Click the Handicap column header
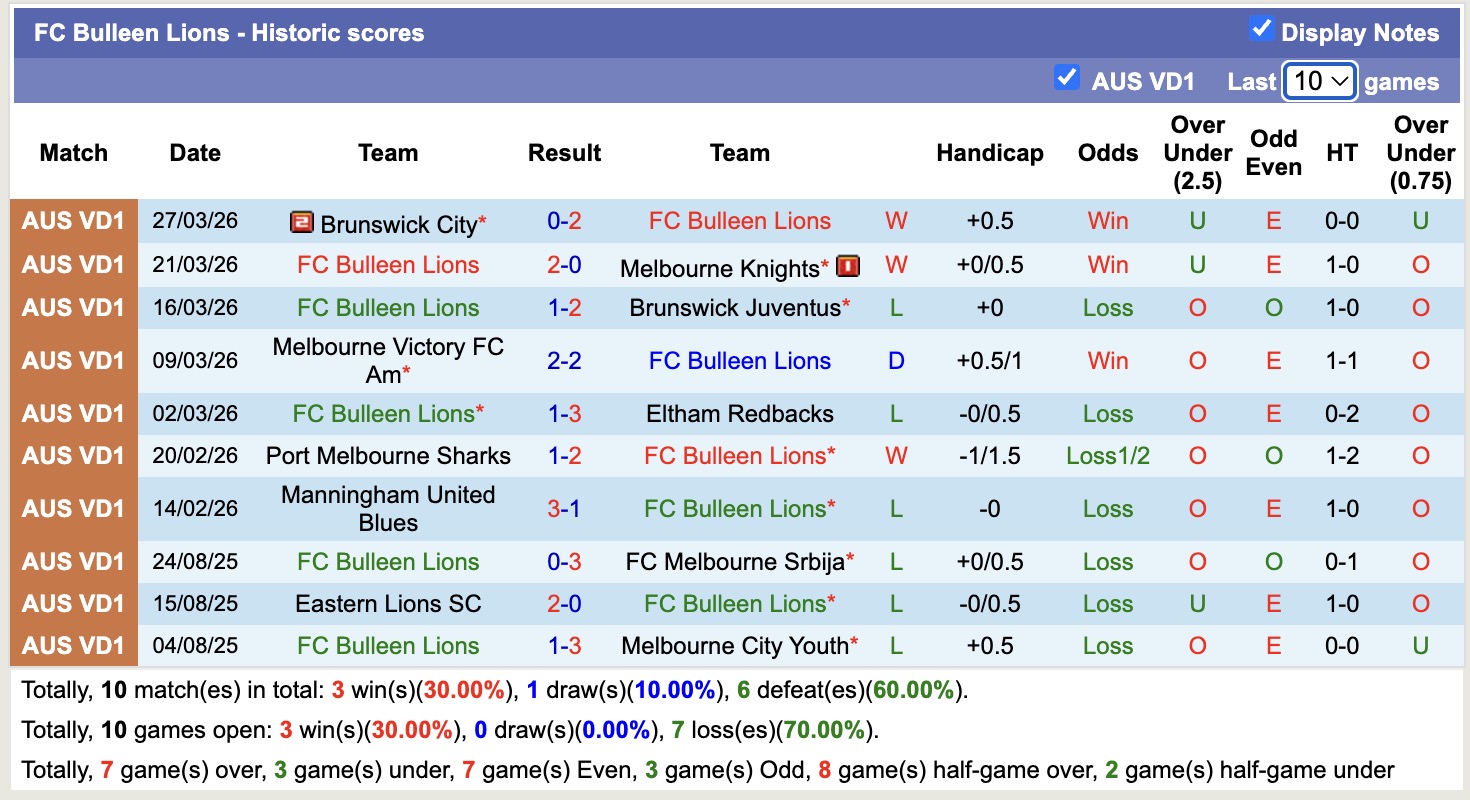 pyautogui.click(x=990, y=153)
